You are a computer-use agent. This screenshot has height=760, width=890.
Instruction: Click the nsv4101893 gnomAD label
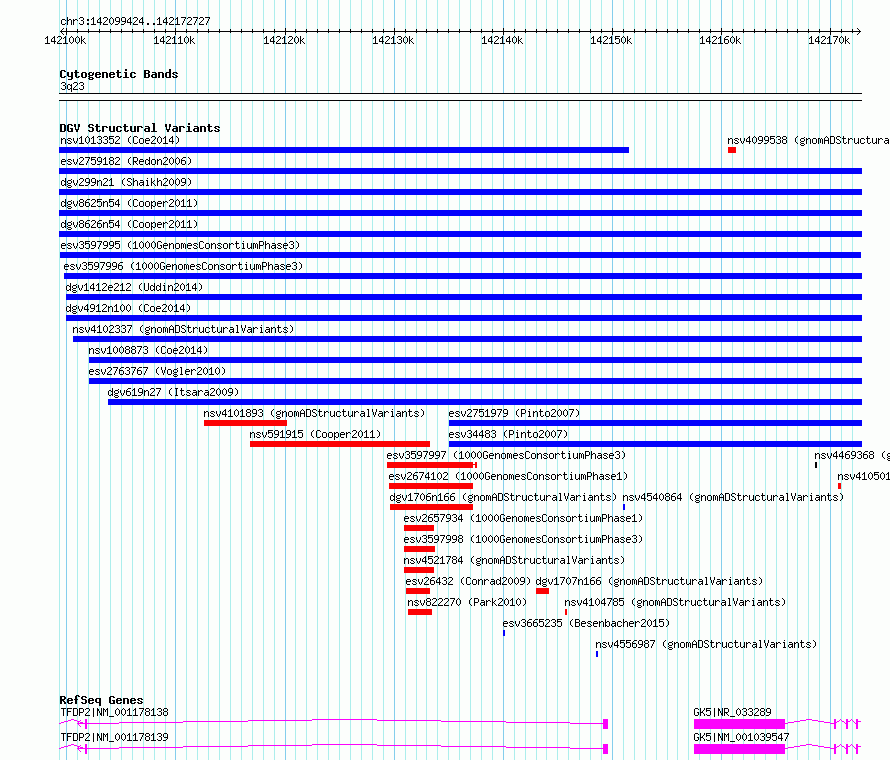[314, 413]
